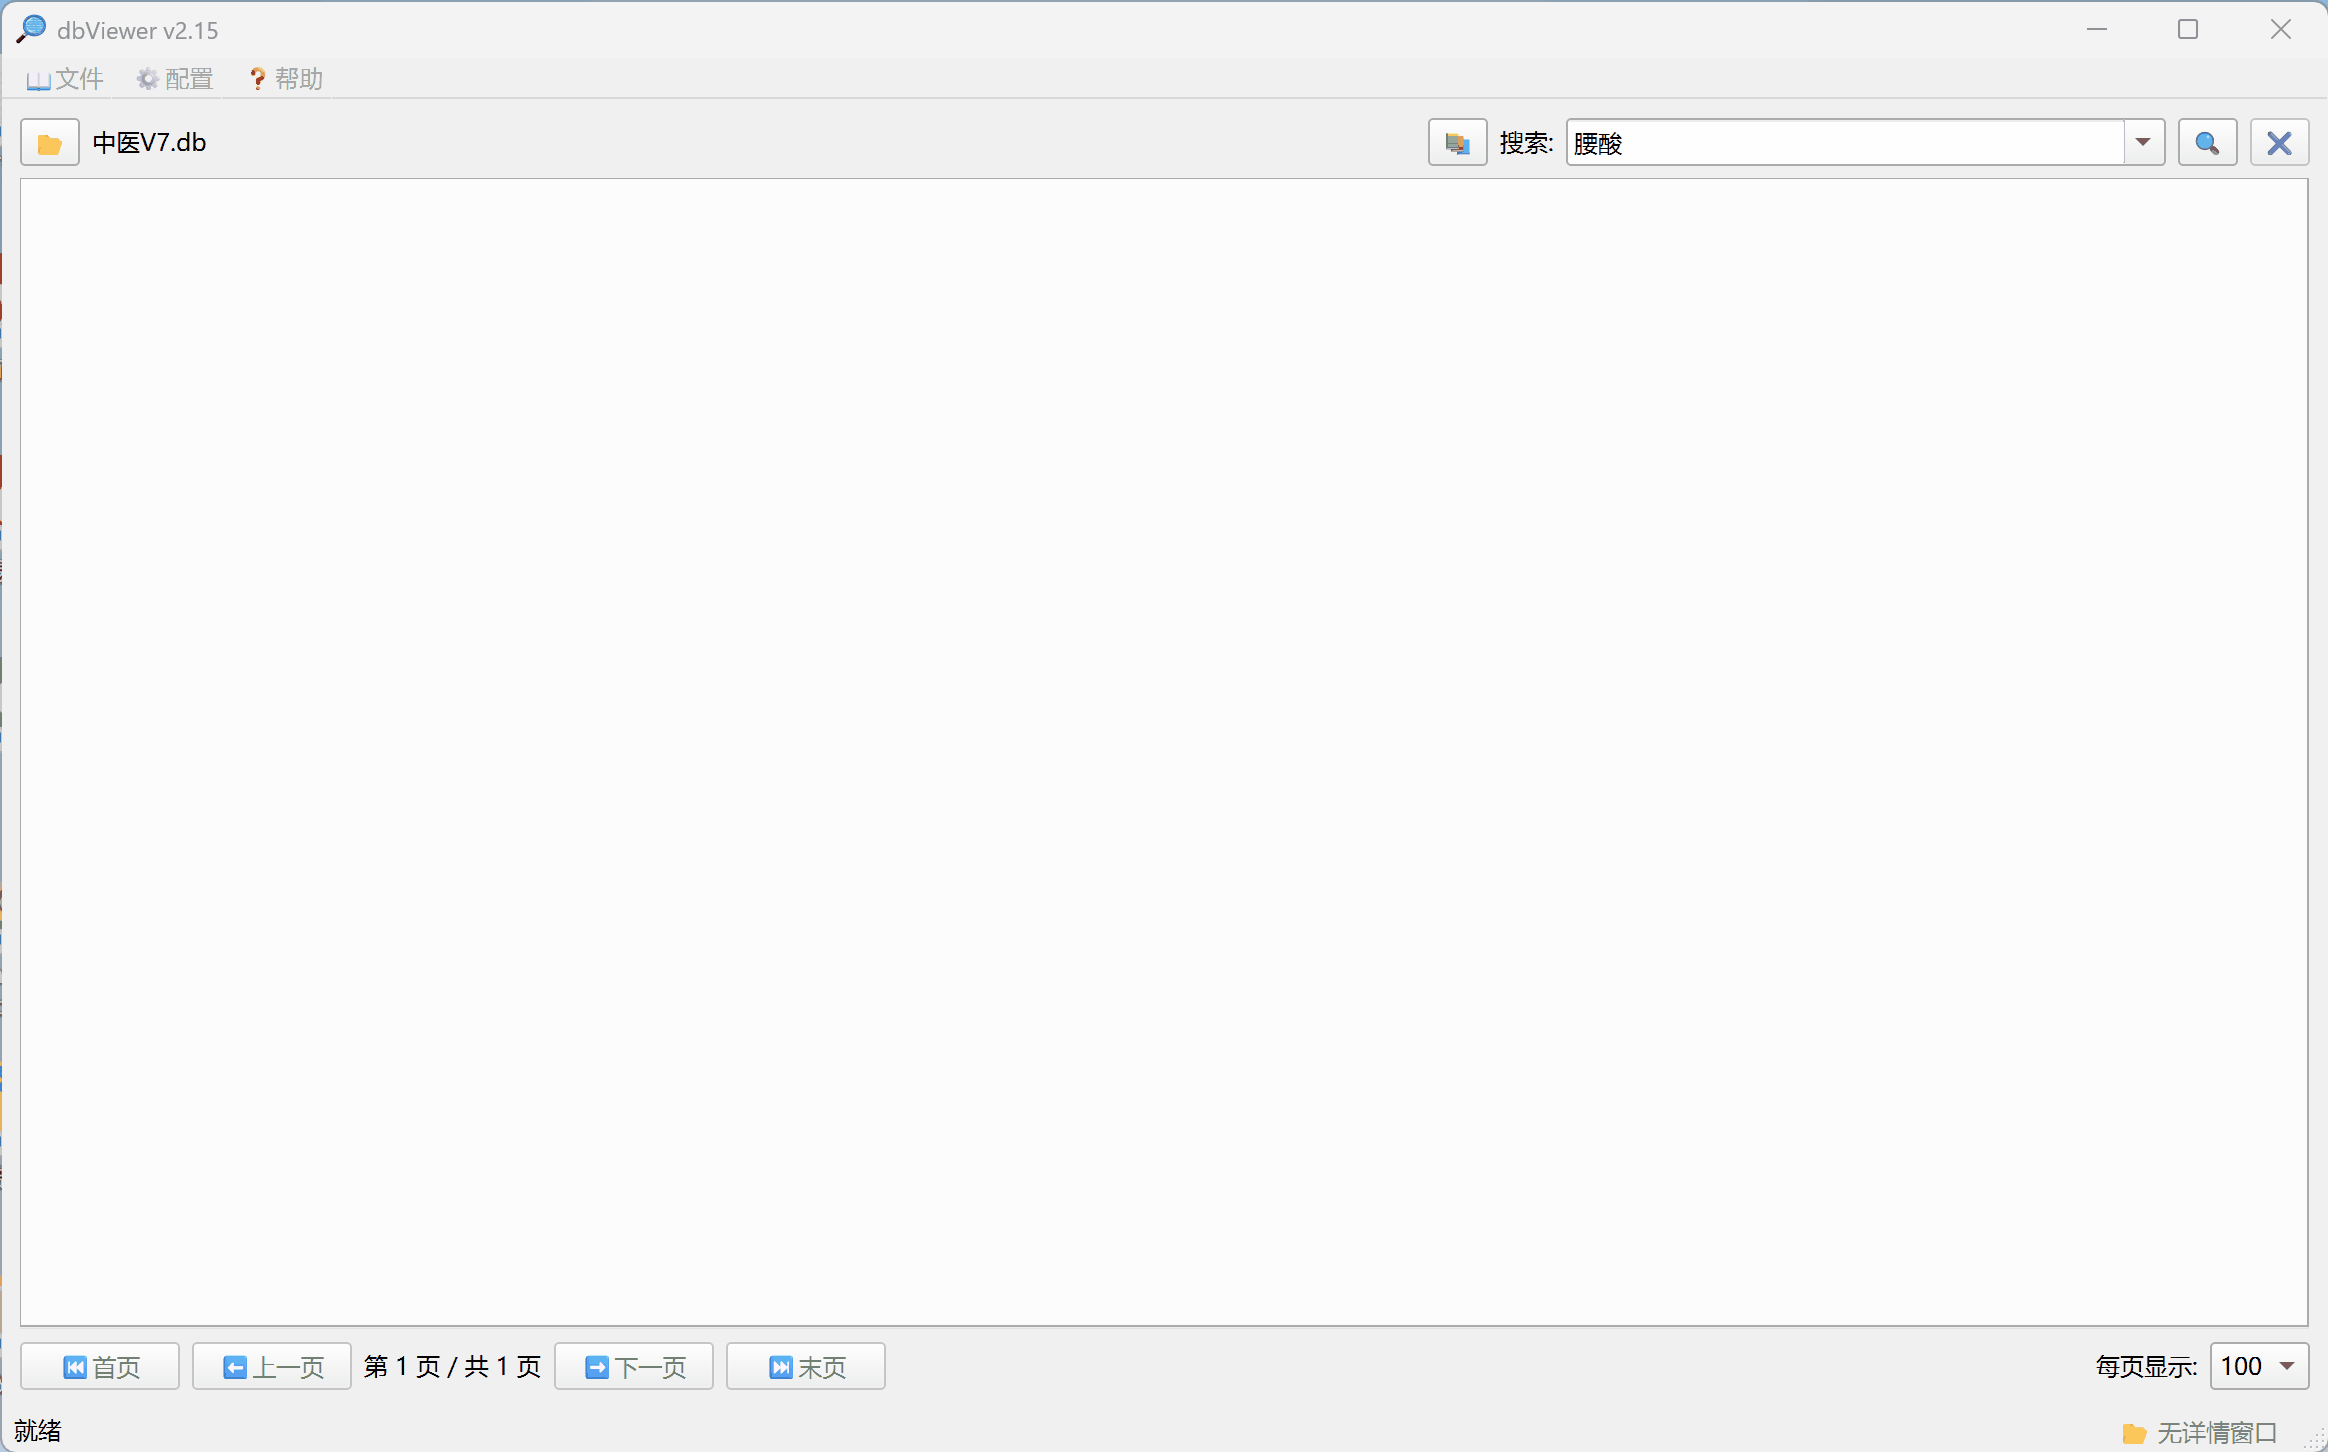Image resolution: width=2328 pixels, height=1452 pixels.
Task: Open the 每页显示 rows-per-page dropdown
Action: pyautogui.click(x=2286, y=1366)
